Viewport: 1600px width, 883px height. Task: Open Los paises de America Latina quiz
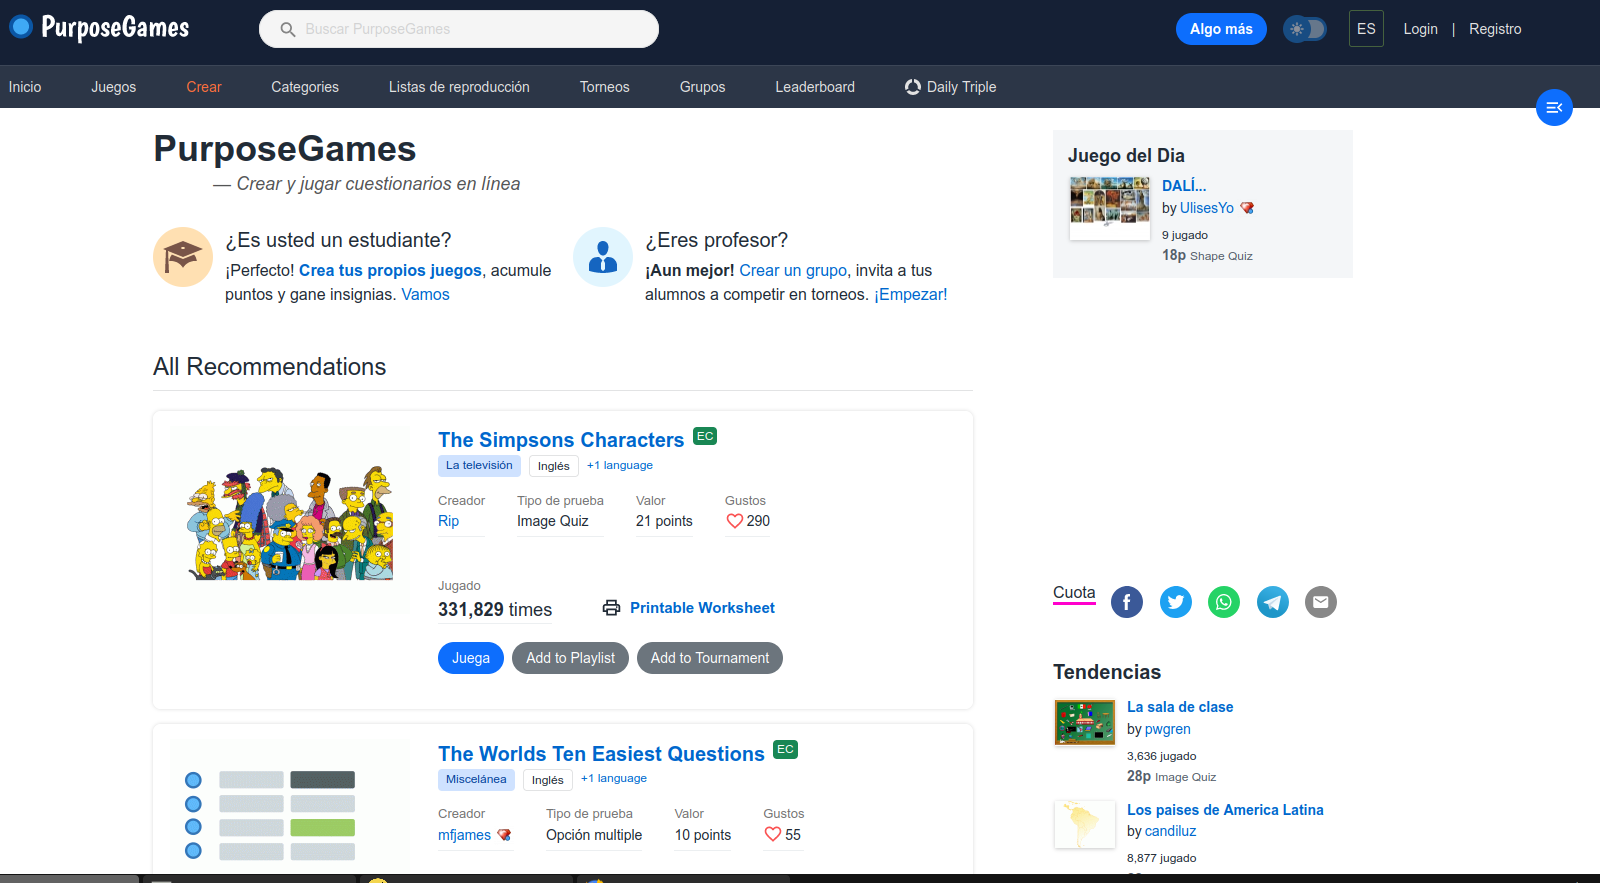click(x=1225, y=810)
